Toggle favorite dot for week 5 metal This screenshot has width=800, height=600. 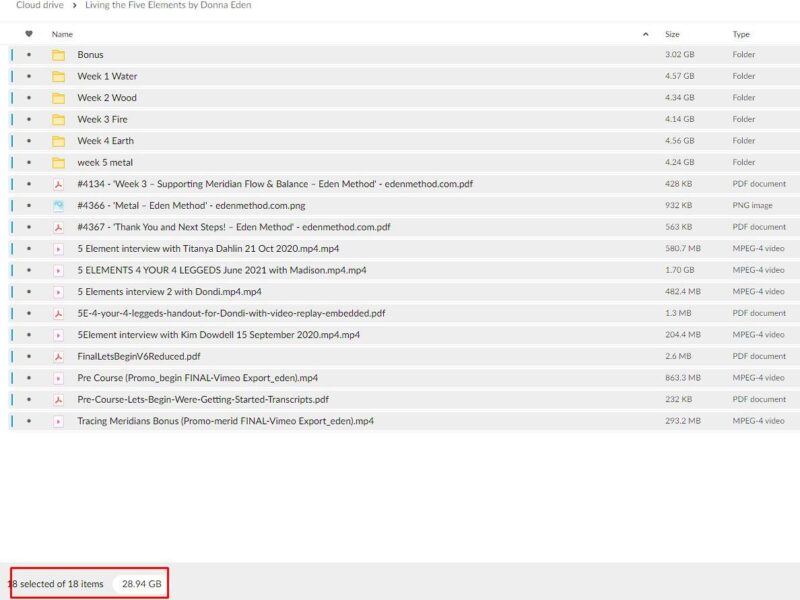click(x=29, y=163)
